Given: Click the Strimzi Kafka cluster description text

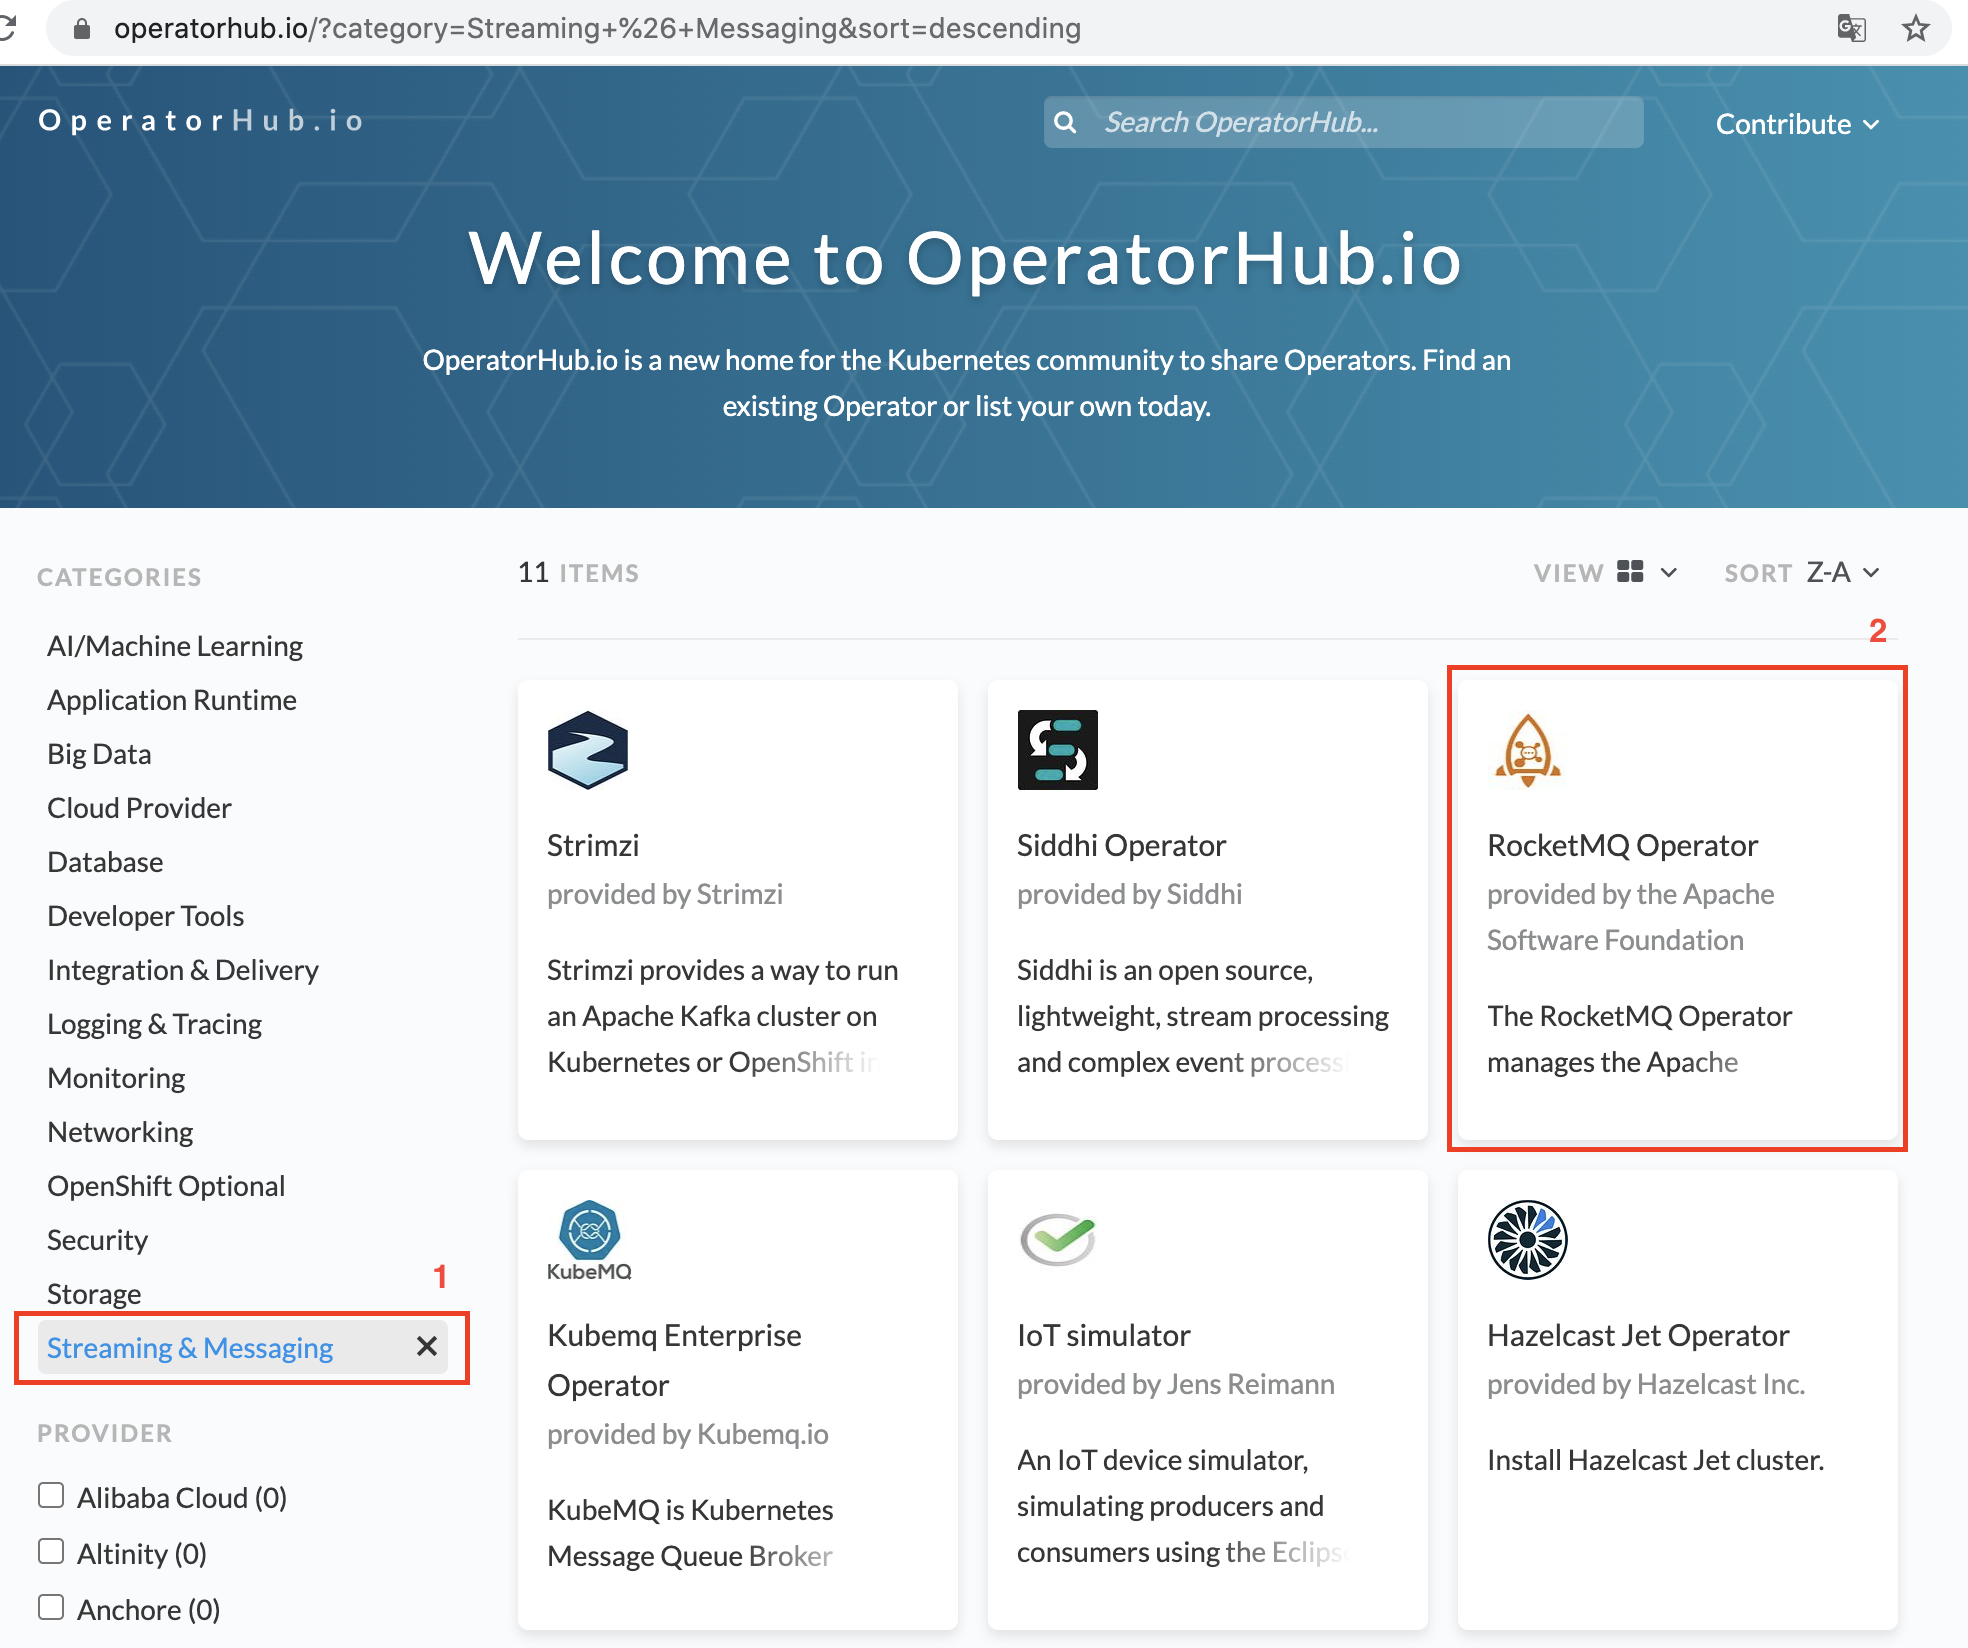Looking at the screenshot, I should 723,1016.
